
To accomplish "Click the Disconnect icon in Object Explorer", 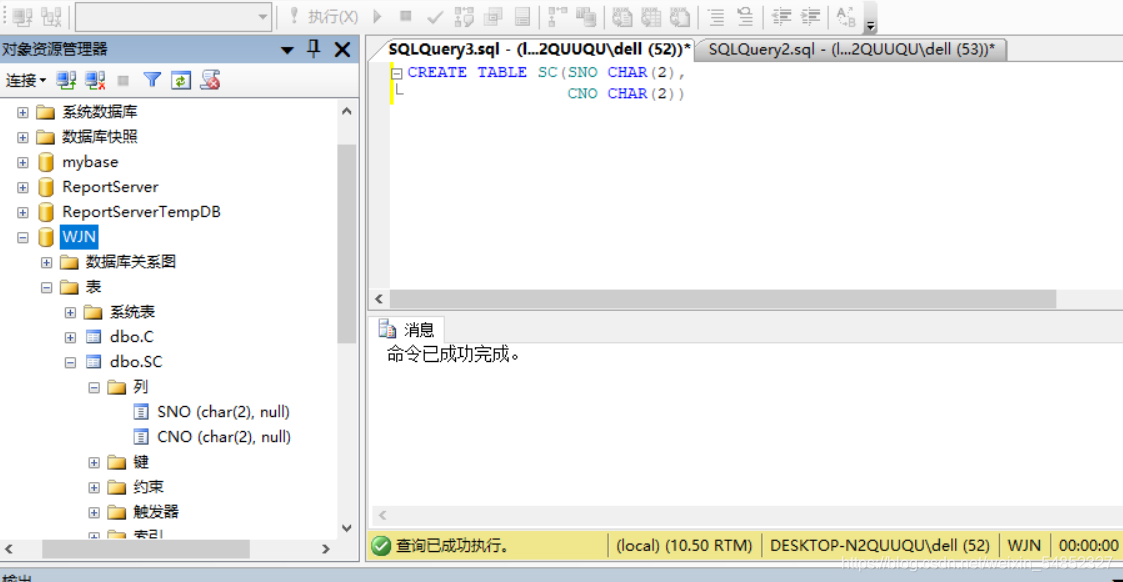I will click(95, 80).
